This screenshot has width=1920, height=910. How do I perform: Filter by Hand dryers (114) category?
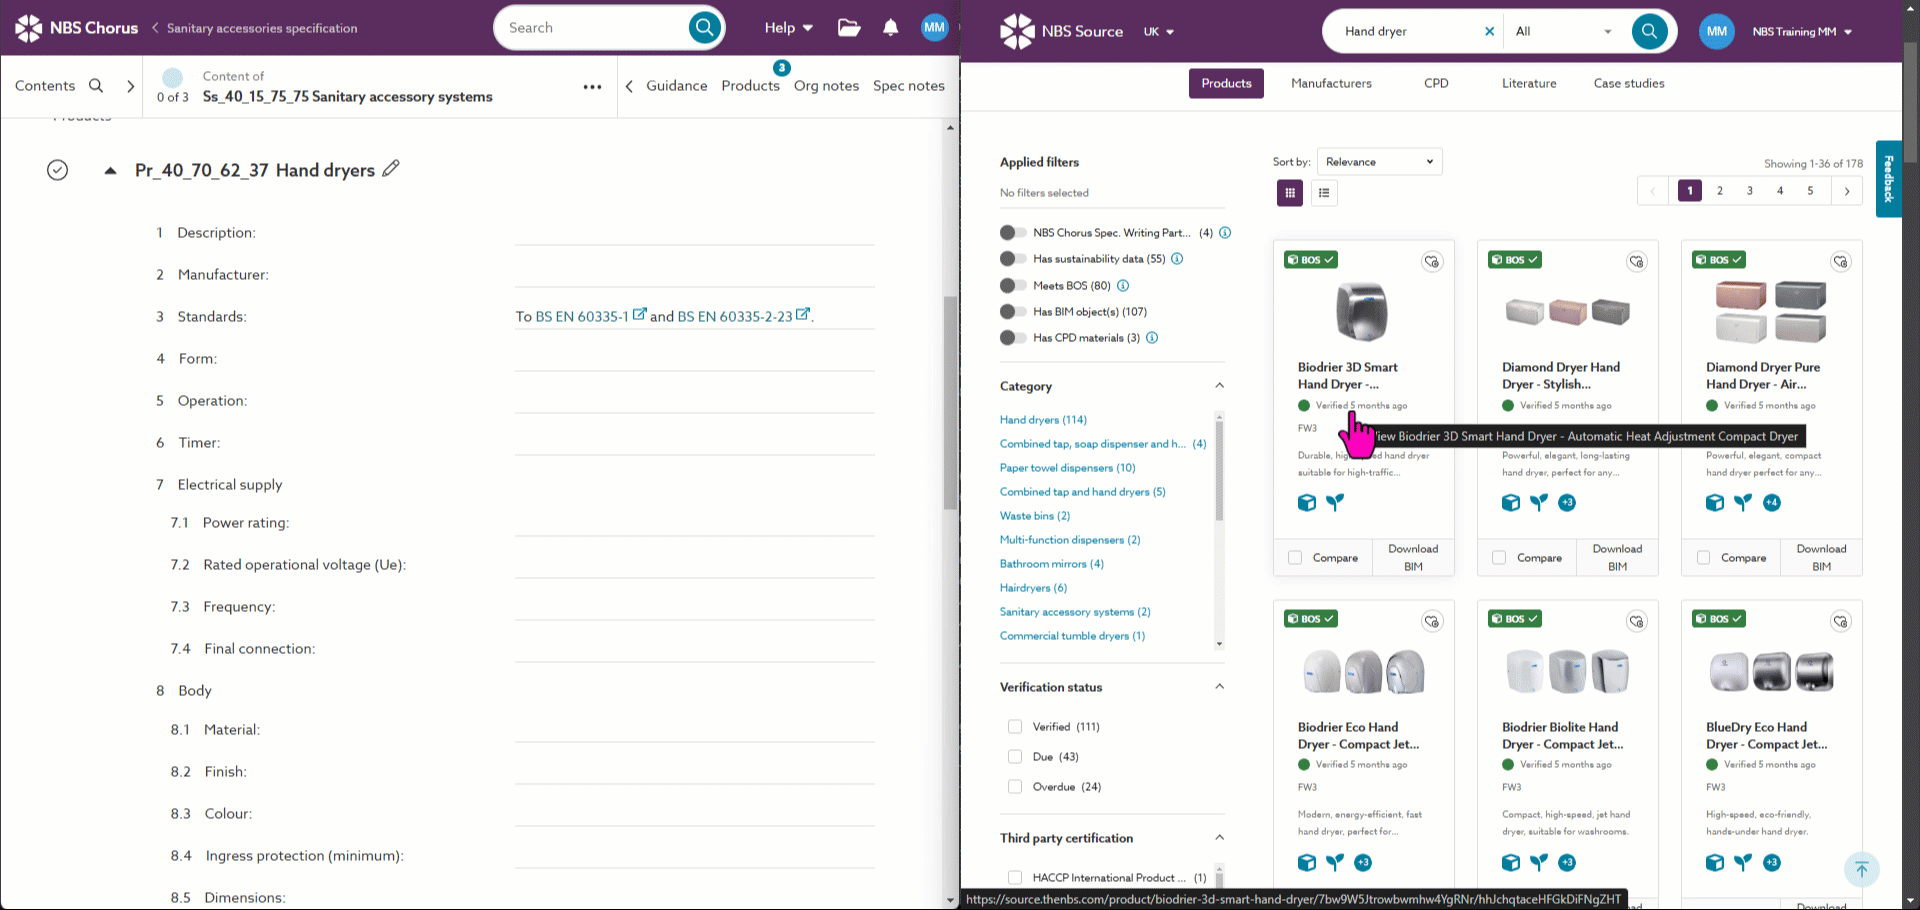pyautogui.click(x=1043, y=420)
